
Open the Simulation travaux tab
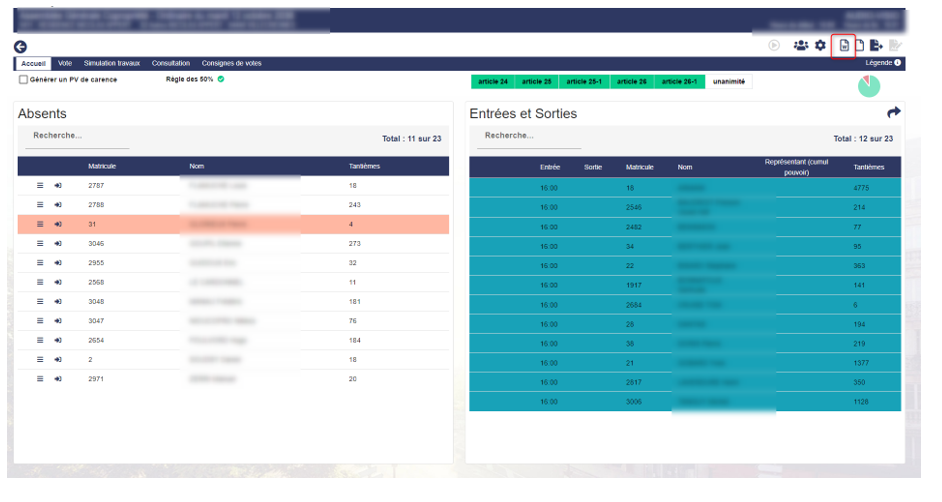point(113,63)
